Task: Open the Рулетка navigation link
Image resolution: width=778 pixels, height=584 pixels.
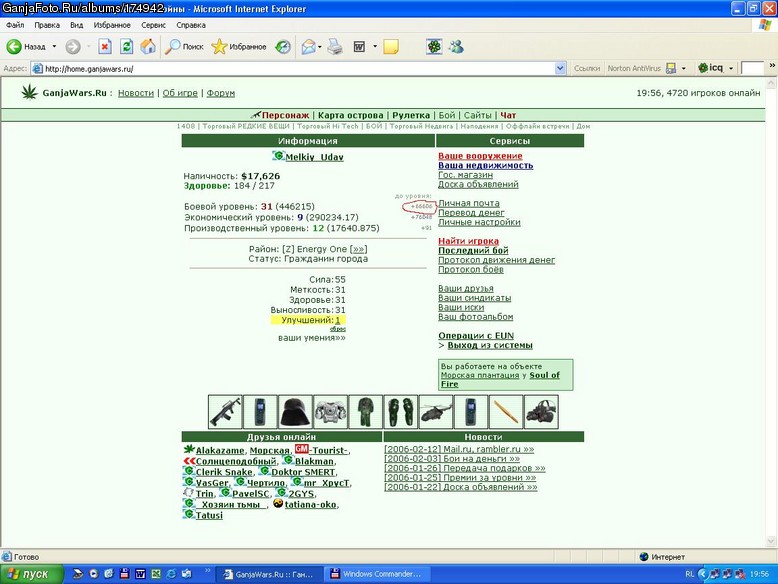Action: point(411,115)
